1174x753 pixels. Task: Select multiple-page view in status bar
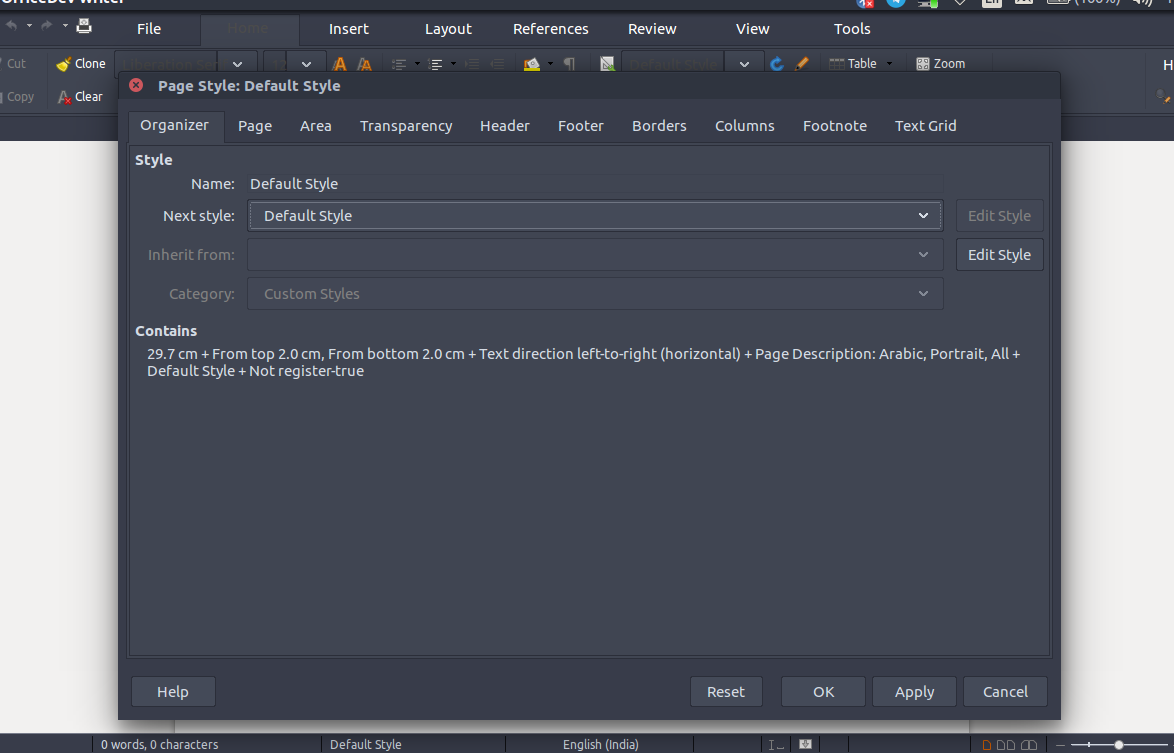pos(1006,745)
